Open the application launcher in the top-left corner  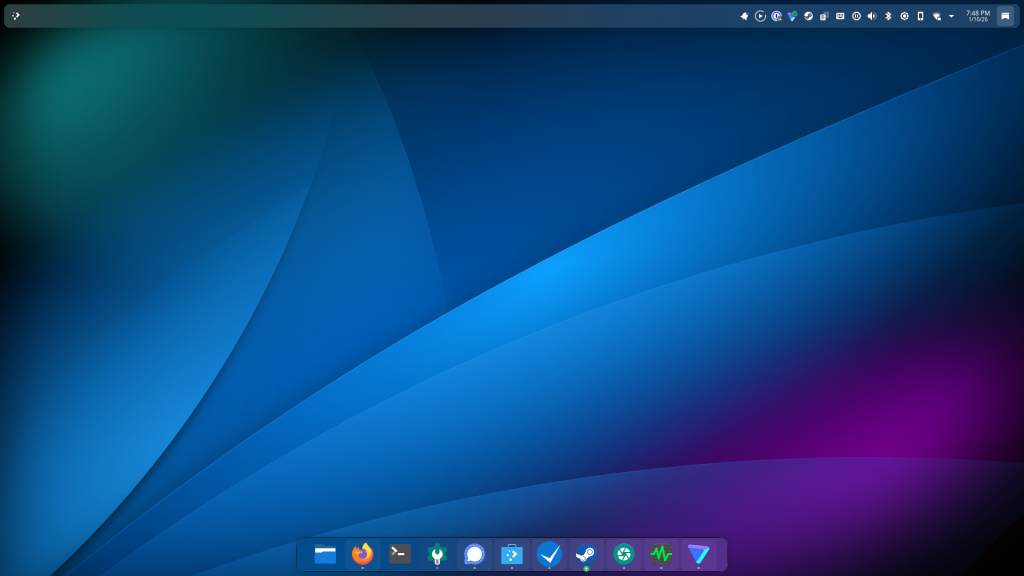16,16
